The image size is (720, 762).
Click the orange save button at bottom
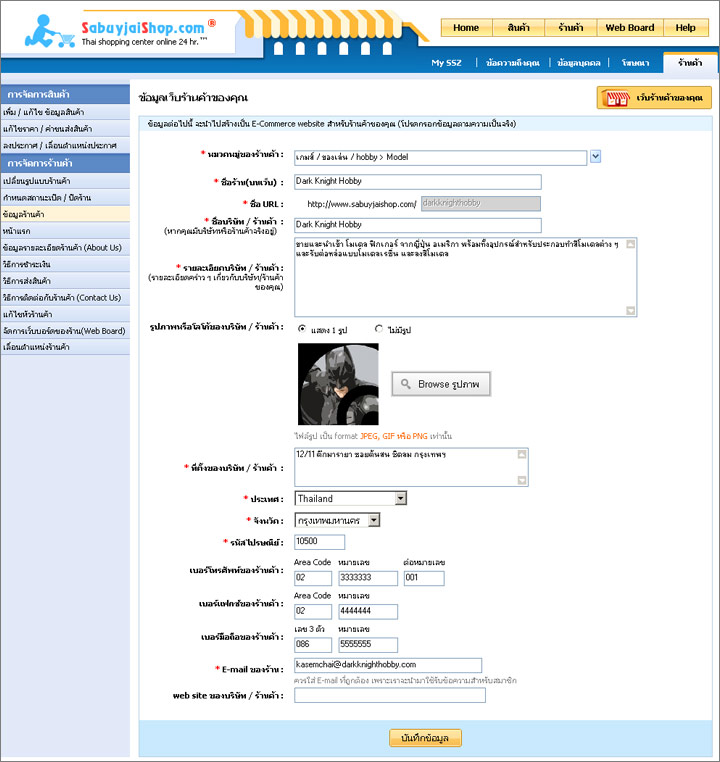(426, 738)
